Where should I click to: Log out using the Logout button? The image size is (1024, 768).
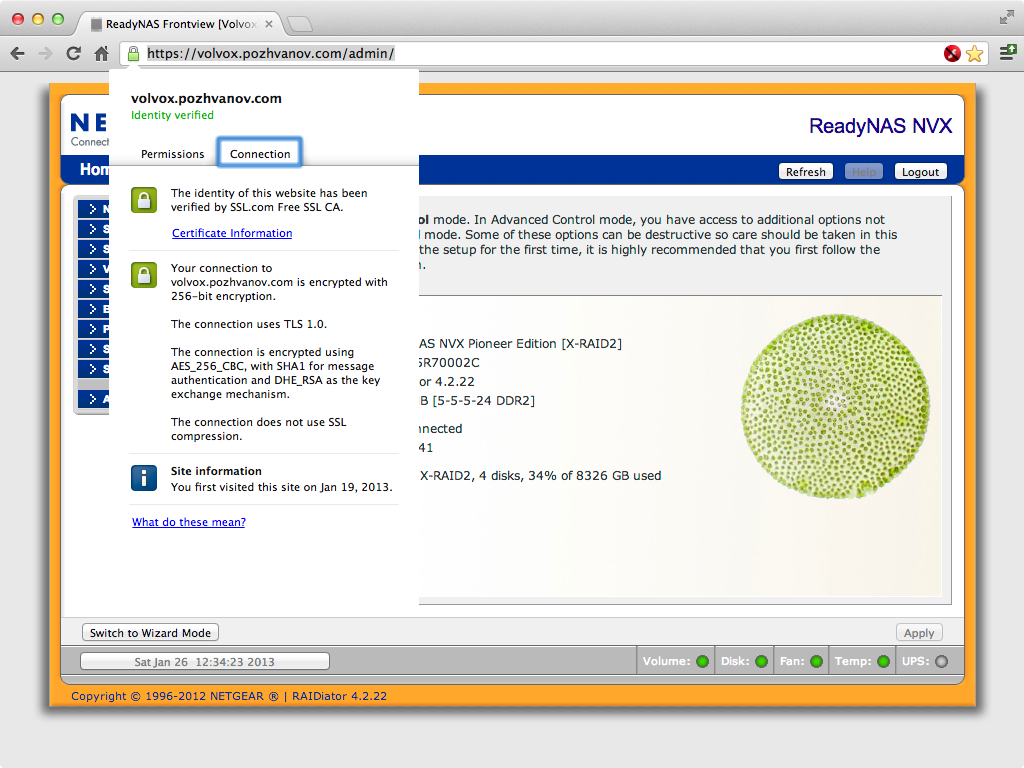[920, 172]
